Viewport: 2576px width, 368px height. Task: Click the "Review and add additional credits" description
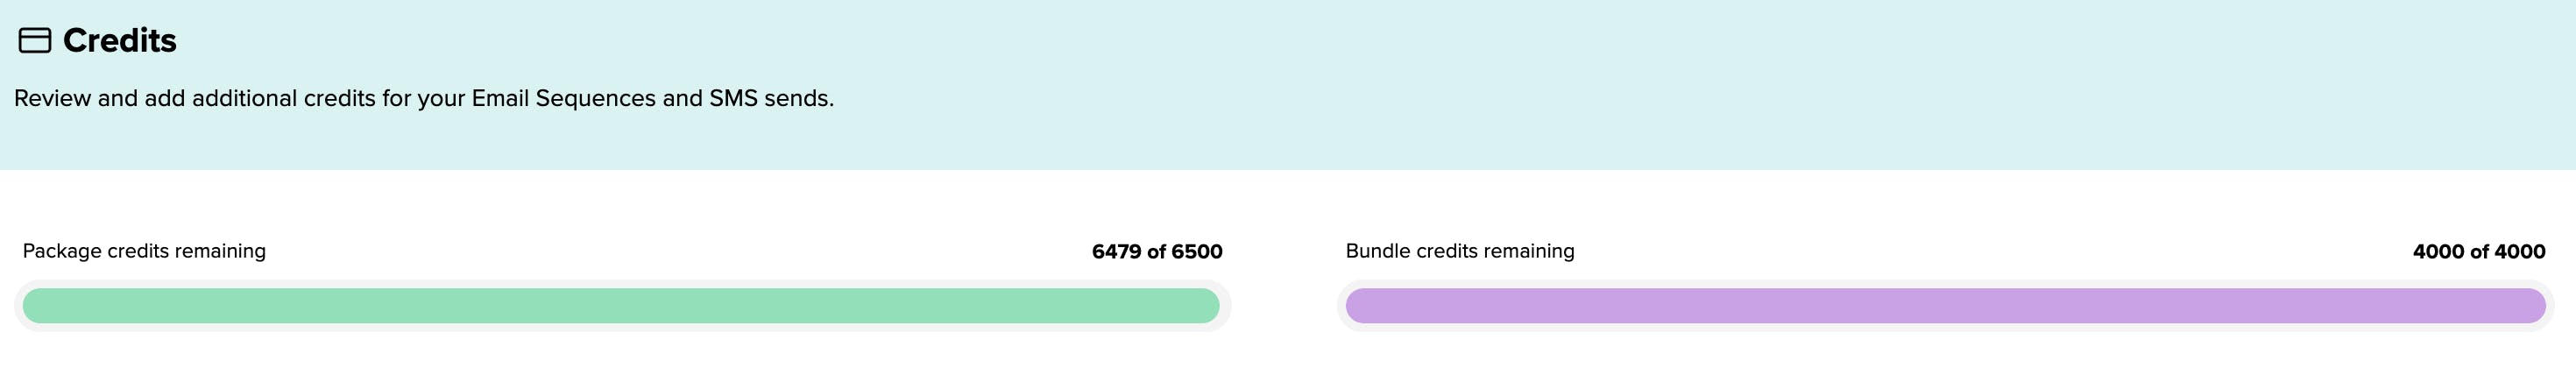pos(423,99)
